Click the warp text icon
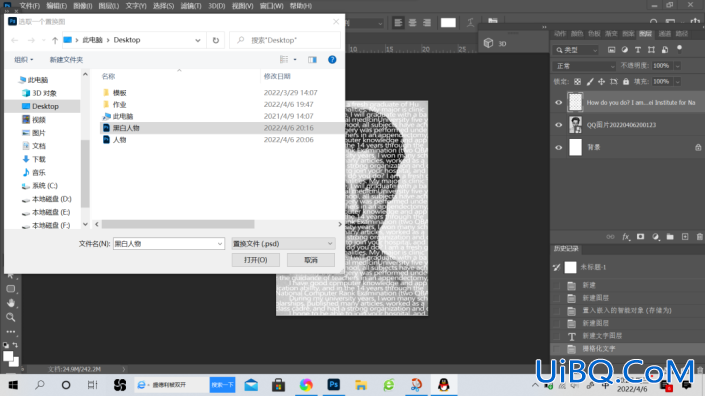The width and height of the screenshot is (705, 396). click(x=470, y=22)
